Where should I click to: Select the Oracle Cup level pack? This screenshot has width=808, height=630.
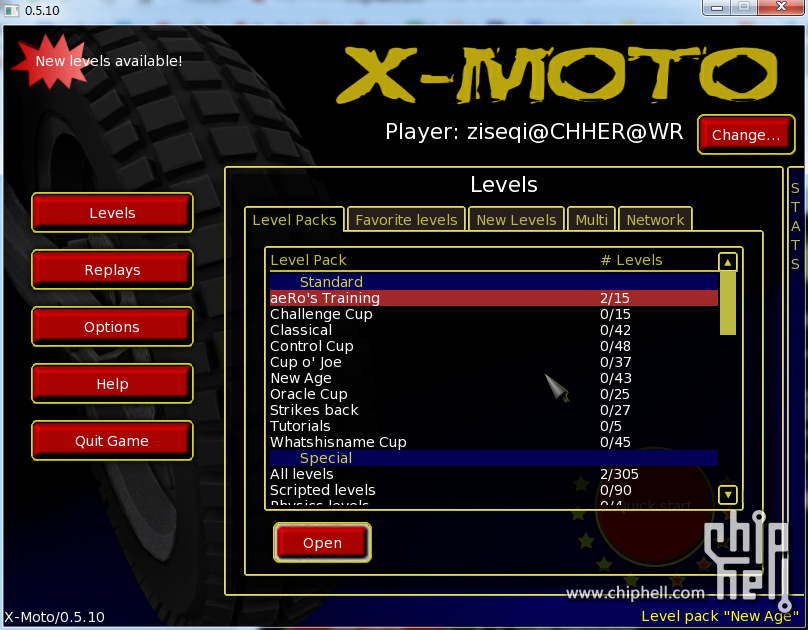494,394
